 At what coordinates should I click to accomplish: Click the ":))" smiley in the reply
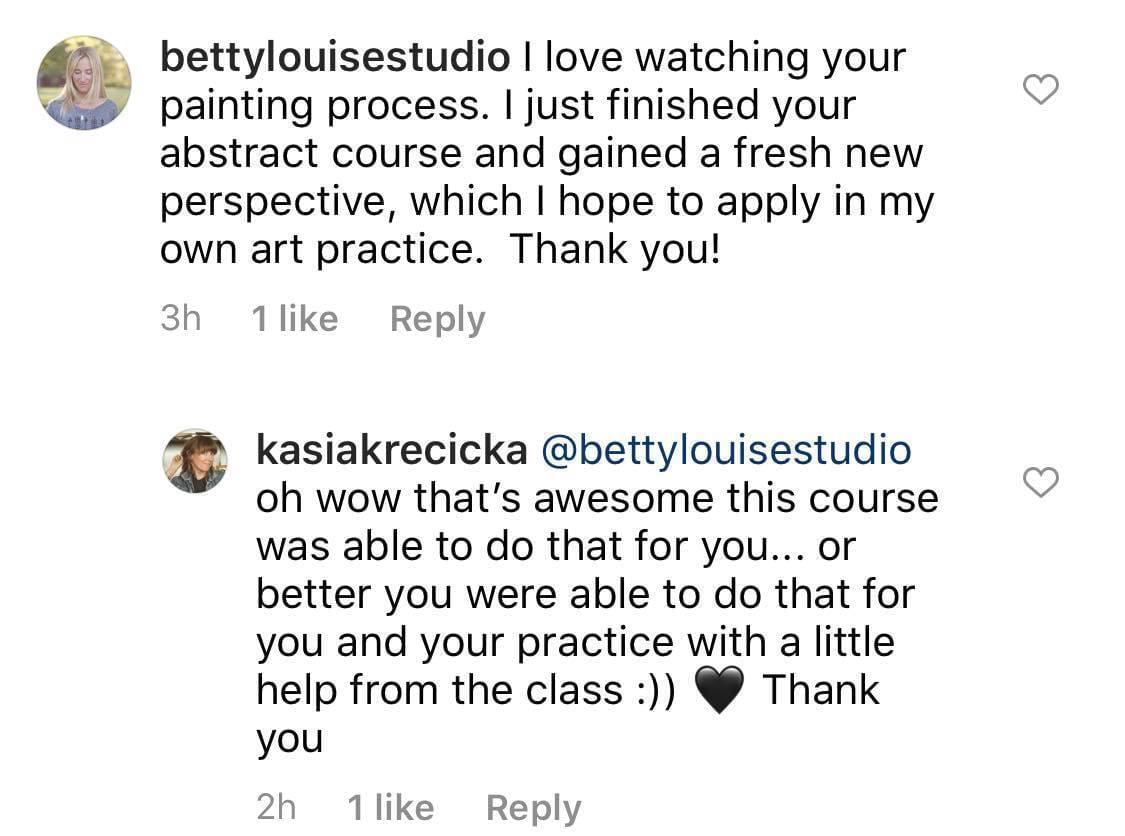656,691
